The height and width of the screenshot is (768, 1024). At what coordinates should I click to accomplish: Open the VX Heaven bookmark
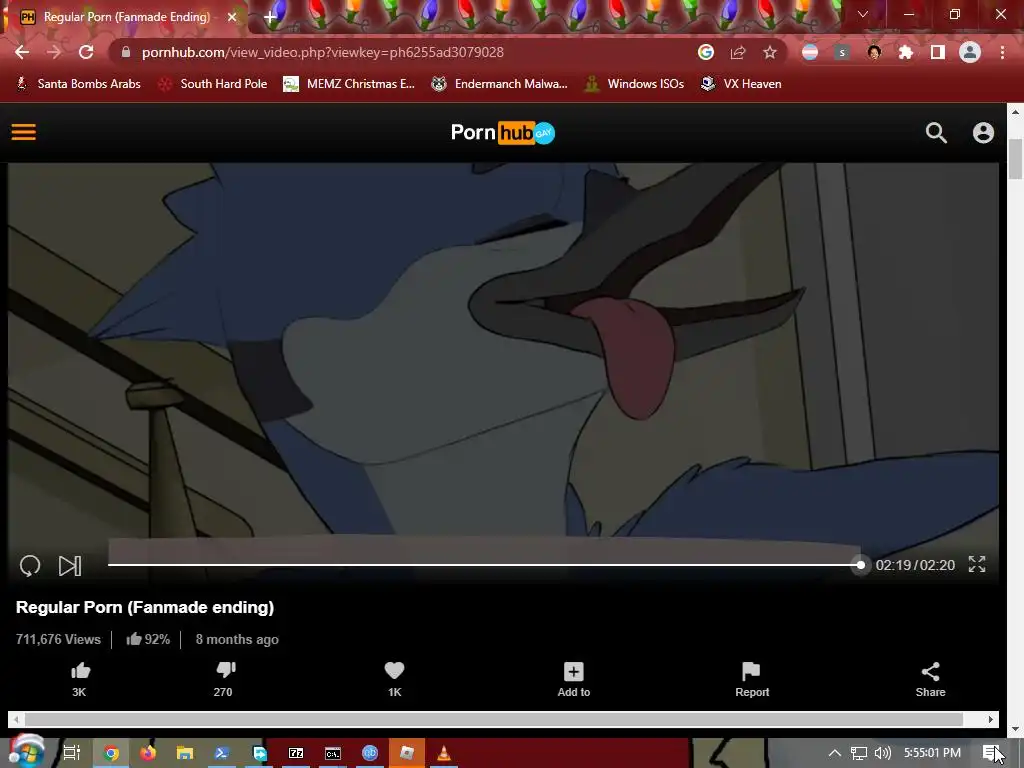741,84
